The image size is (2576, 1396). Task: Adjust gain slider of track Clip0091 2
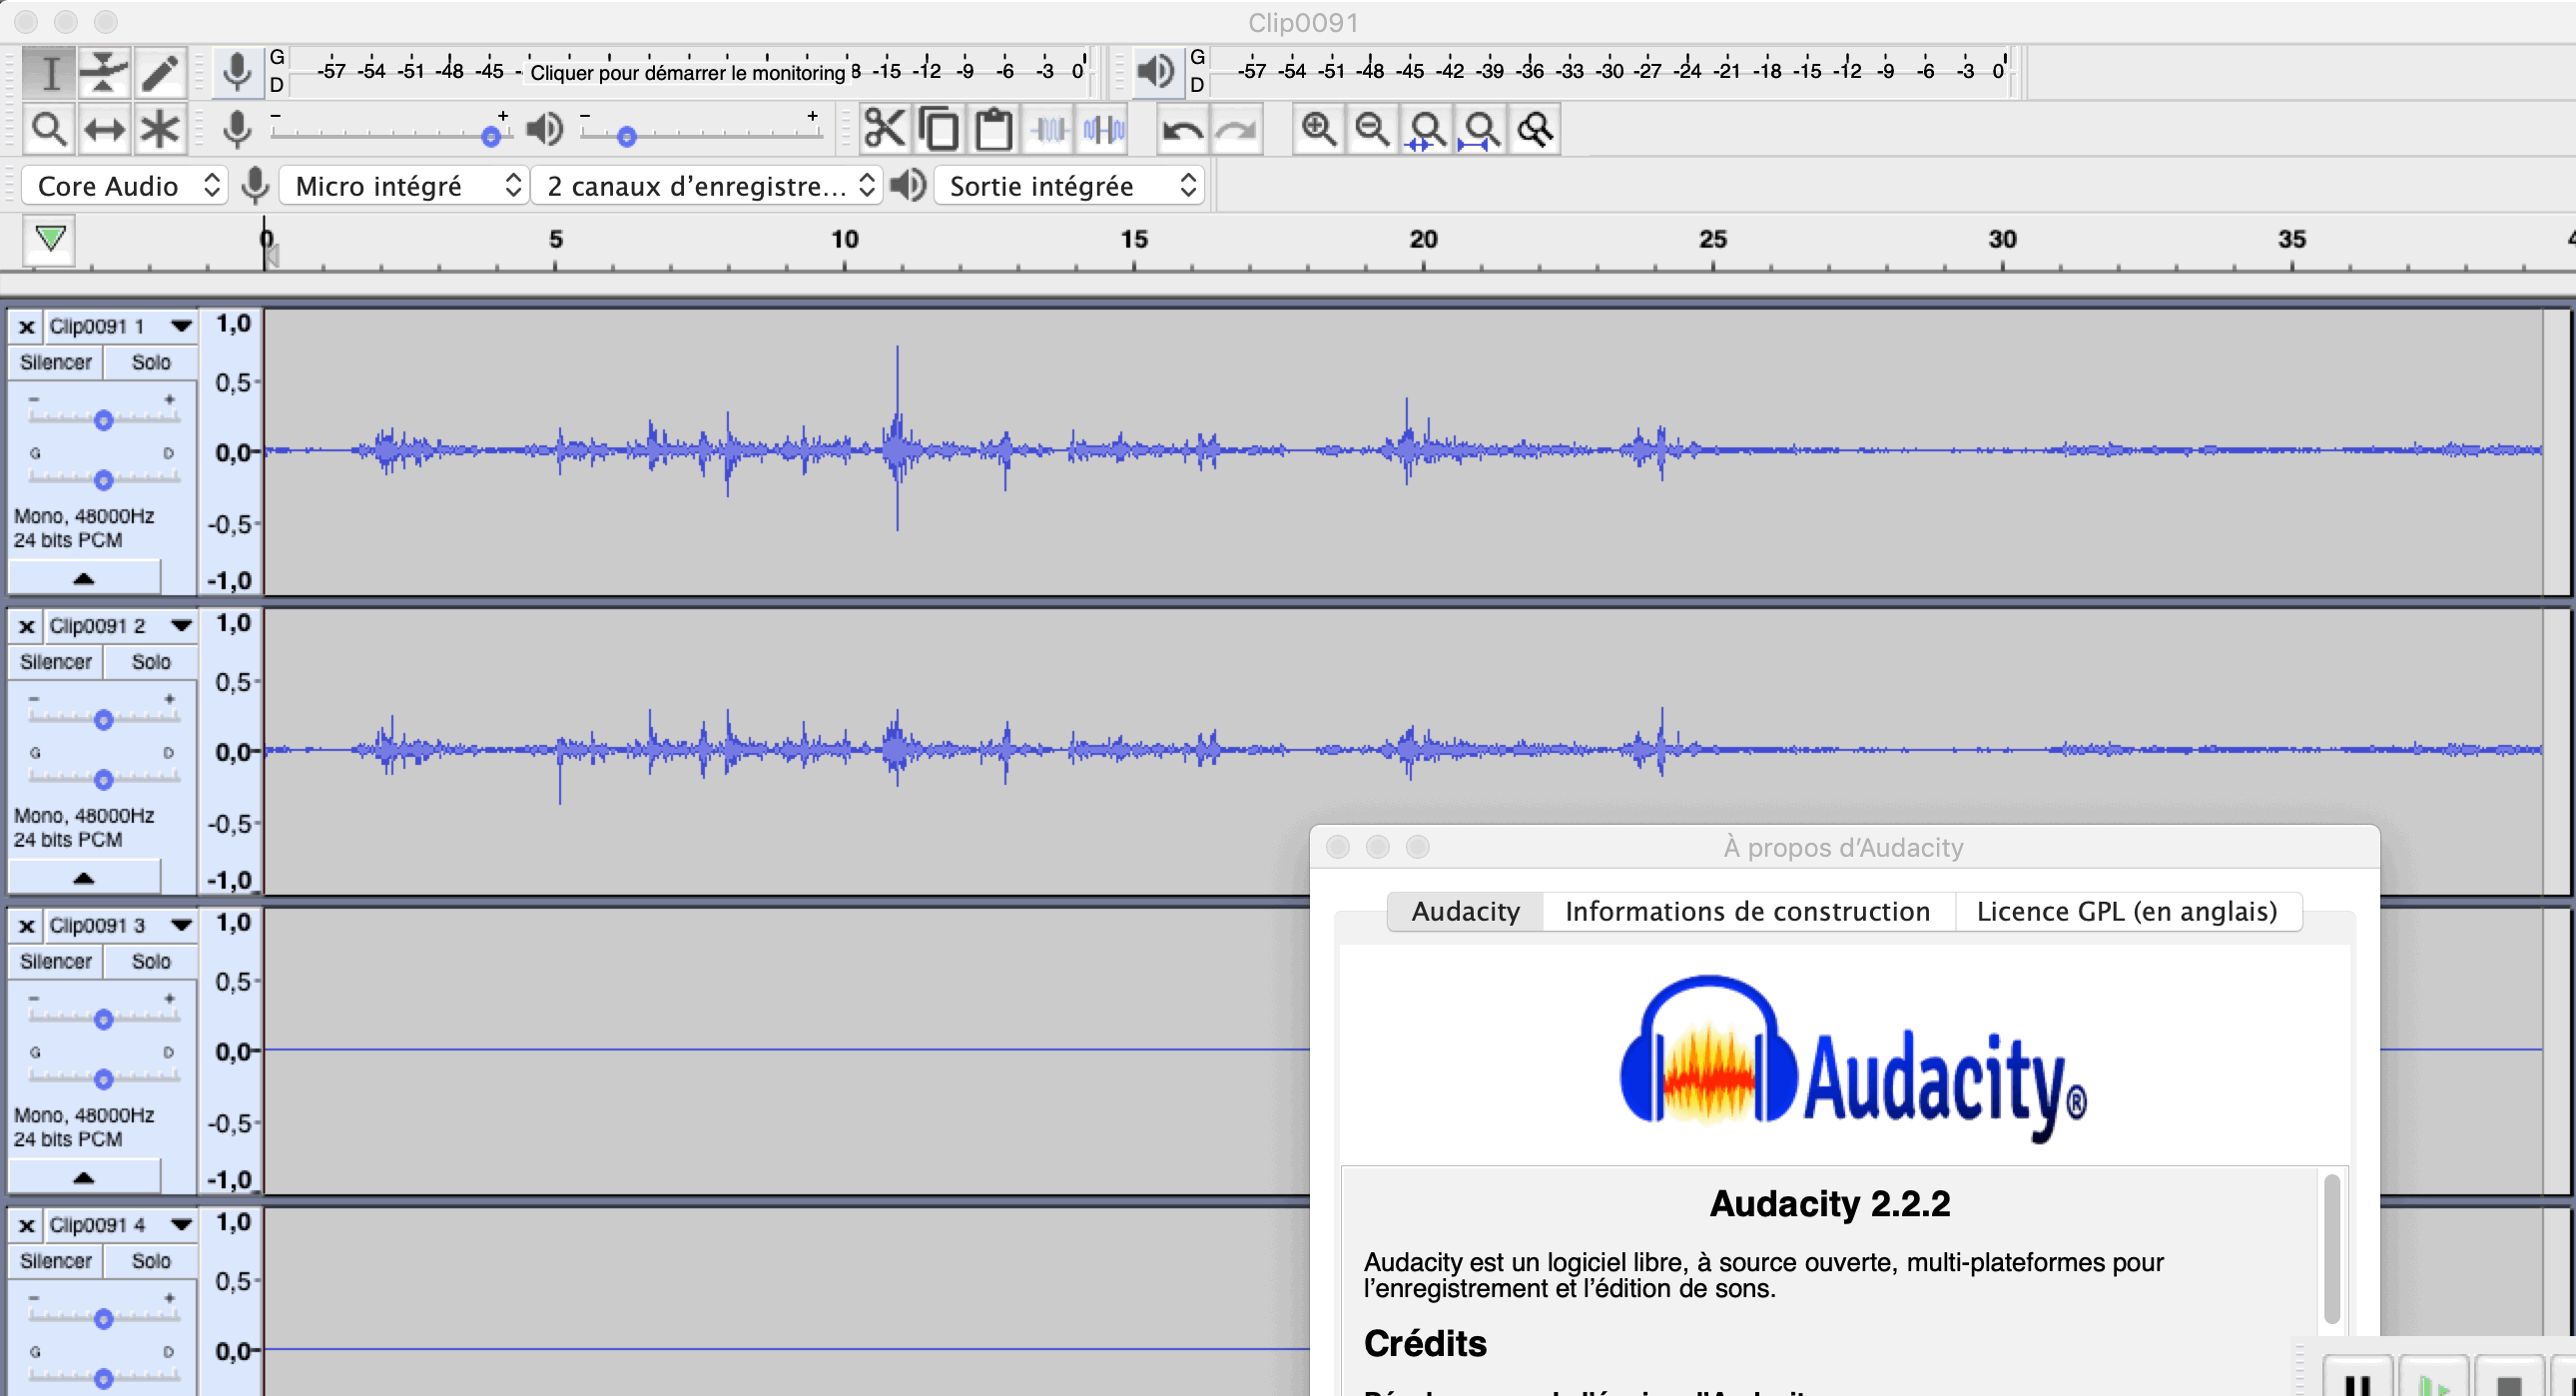(103, 719)
